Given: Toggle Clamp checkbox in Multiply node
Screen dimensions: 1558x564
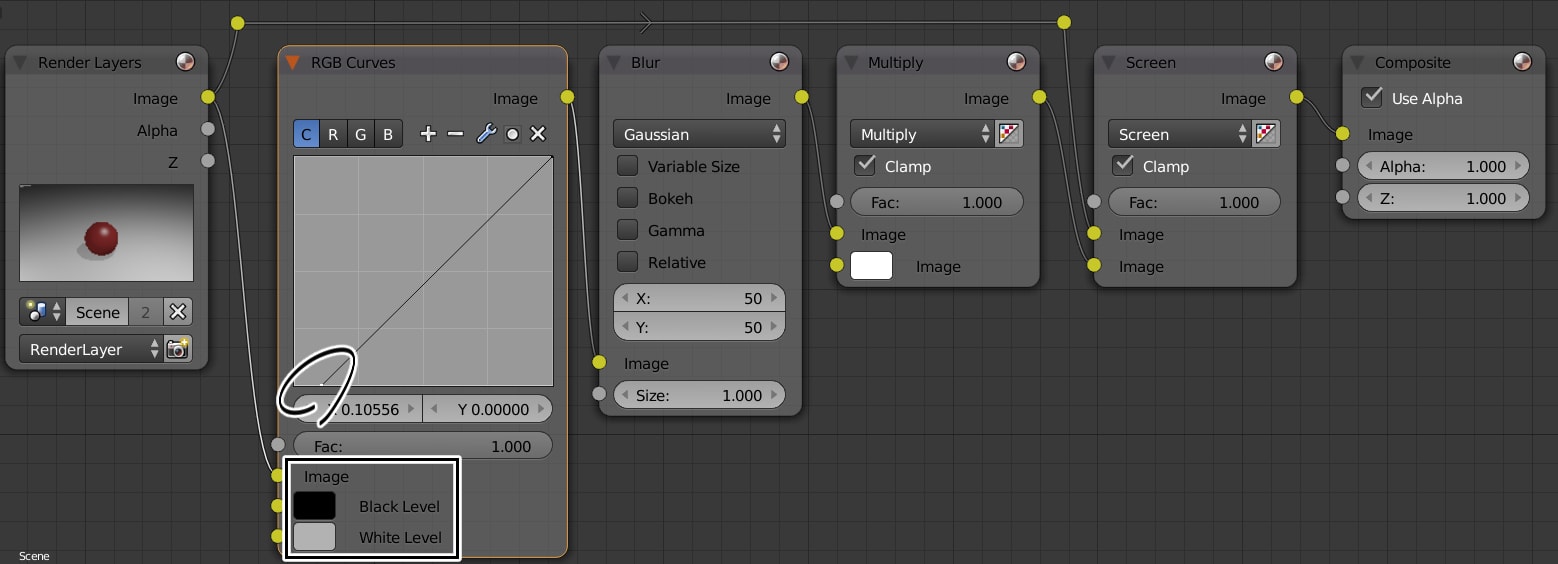Looking at the screenshot, I should pyautogui.click(x=865, y=165).
